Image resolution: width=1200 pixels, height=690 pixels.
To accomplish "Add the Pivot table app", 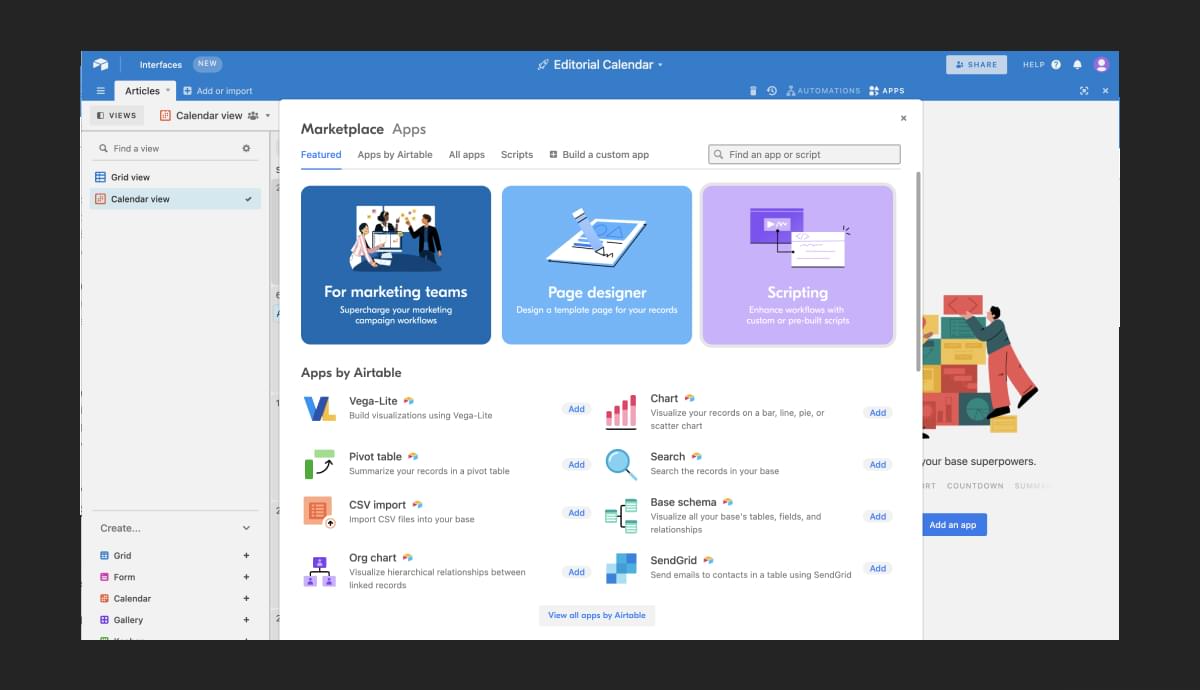I will (x=576, y=465).
